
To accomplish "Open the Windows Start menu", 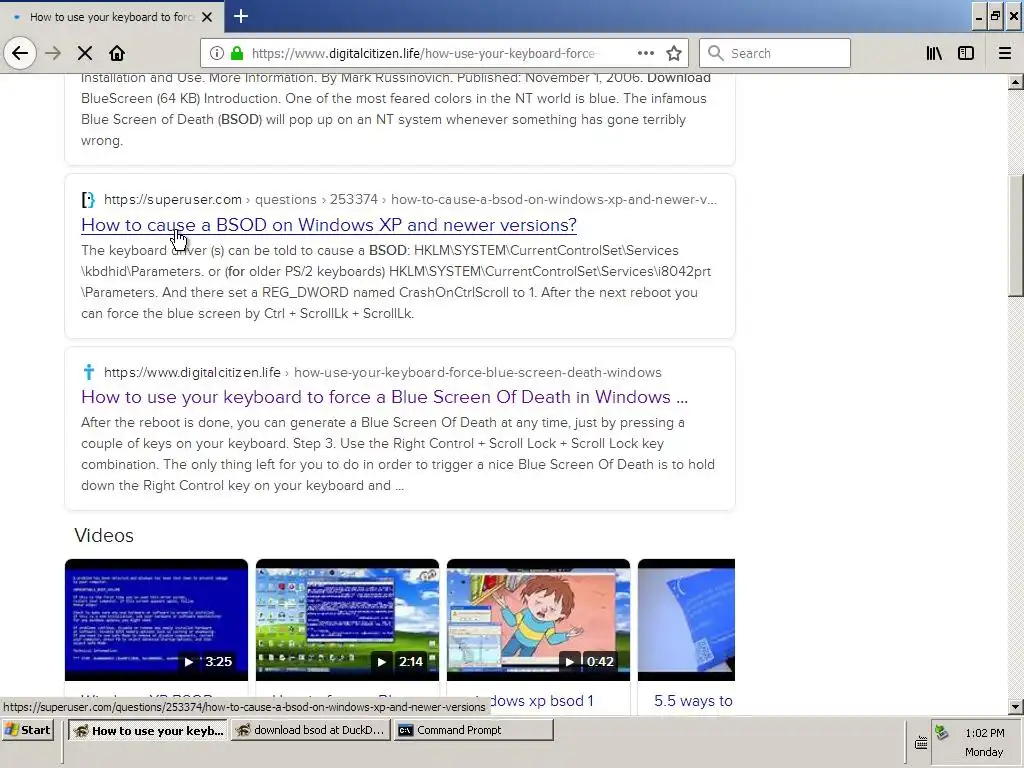I will (27, 730).
